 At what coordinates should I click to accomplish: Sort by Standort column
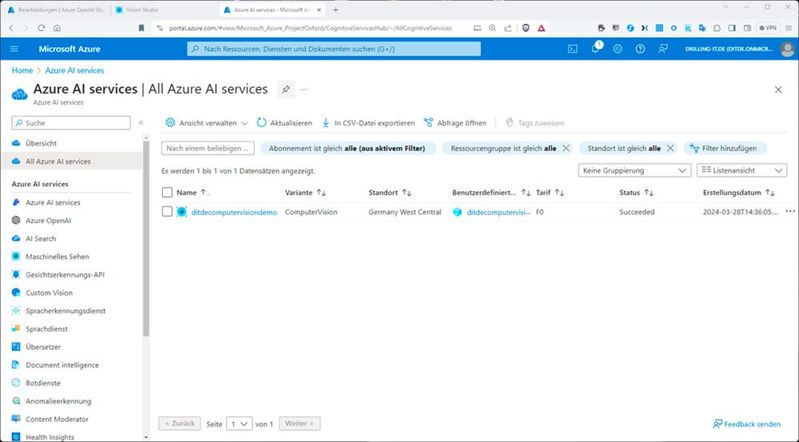[x=390, y=192]
